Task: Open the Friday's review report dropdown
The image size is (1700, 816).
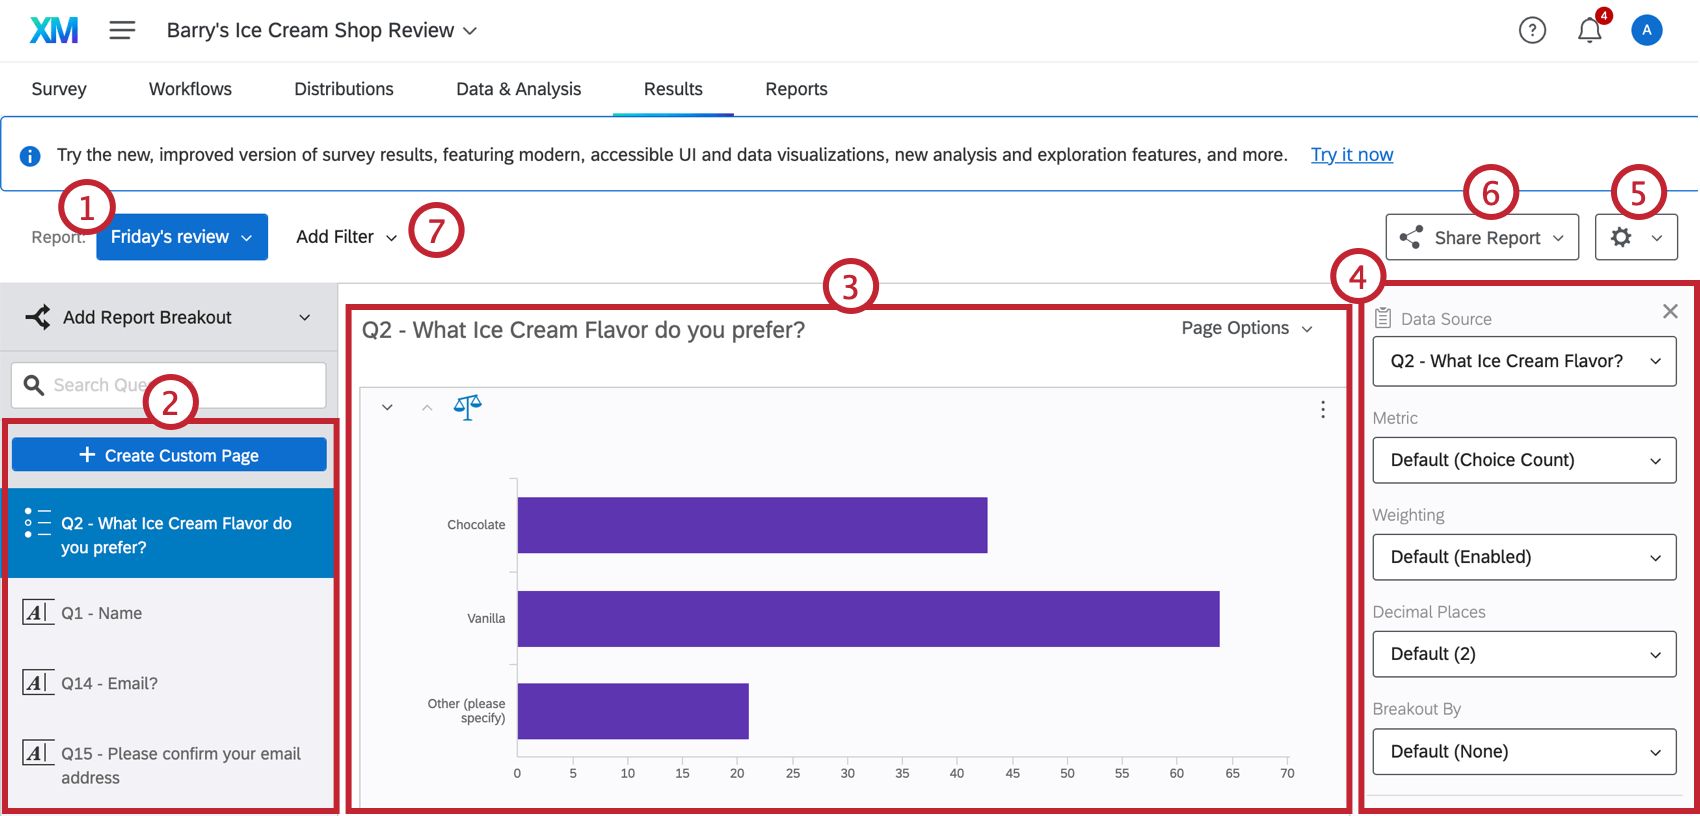Action: [x=181, y=237]
